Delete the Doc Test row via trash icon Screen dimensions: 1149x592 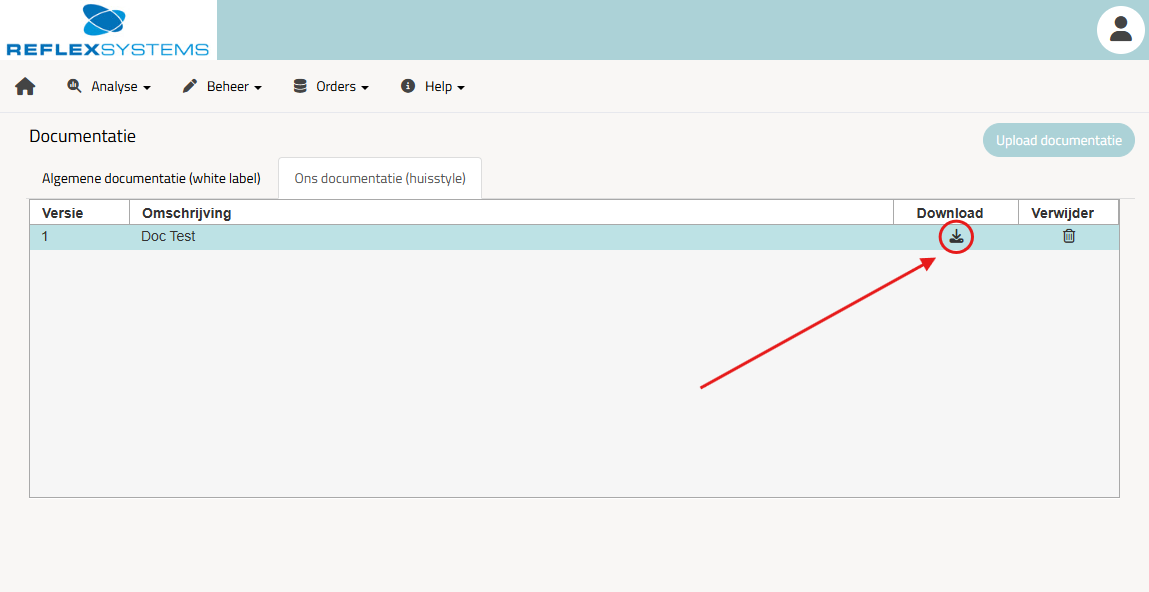(1069, 236)
